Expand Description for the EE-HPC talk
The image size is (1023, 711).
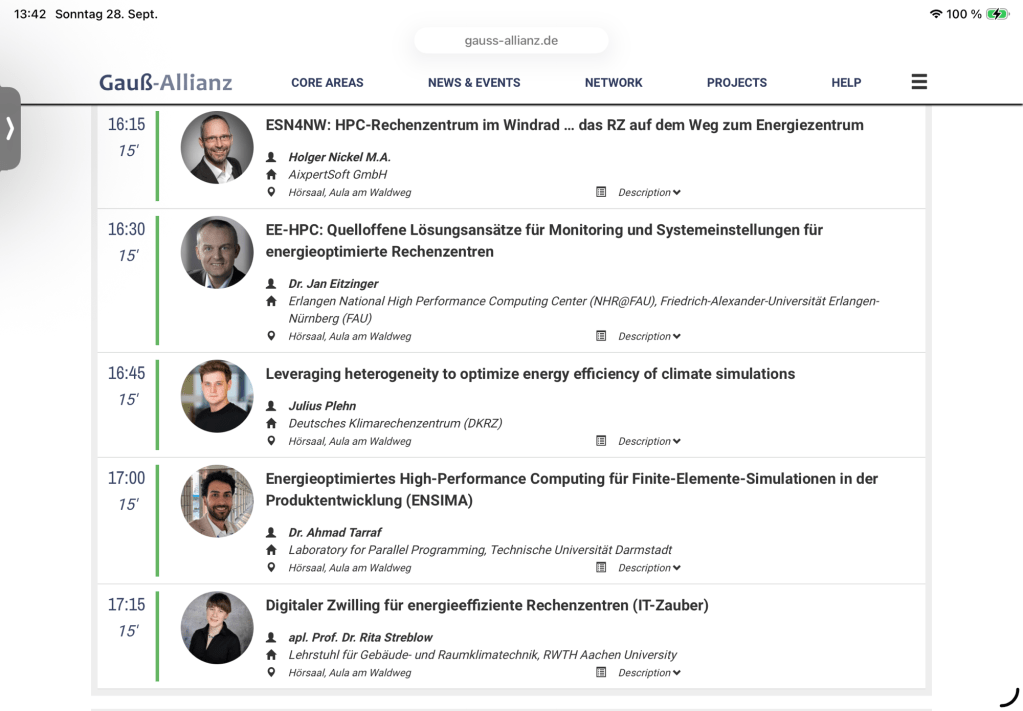(x=648, y=336)
